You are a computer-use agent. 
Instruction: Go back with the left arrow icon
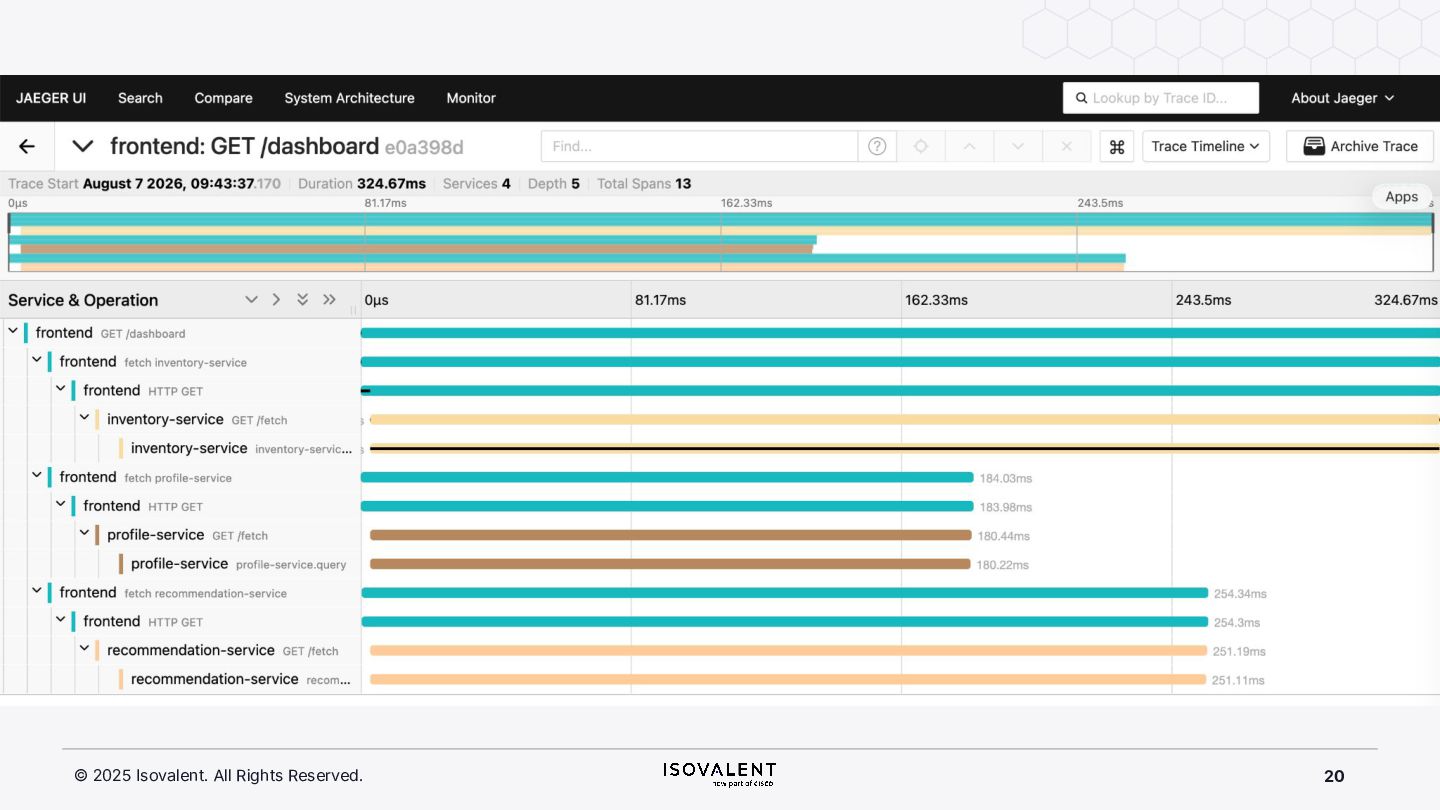pyautogui.click(x=27, y=147)
